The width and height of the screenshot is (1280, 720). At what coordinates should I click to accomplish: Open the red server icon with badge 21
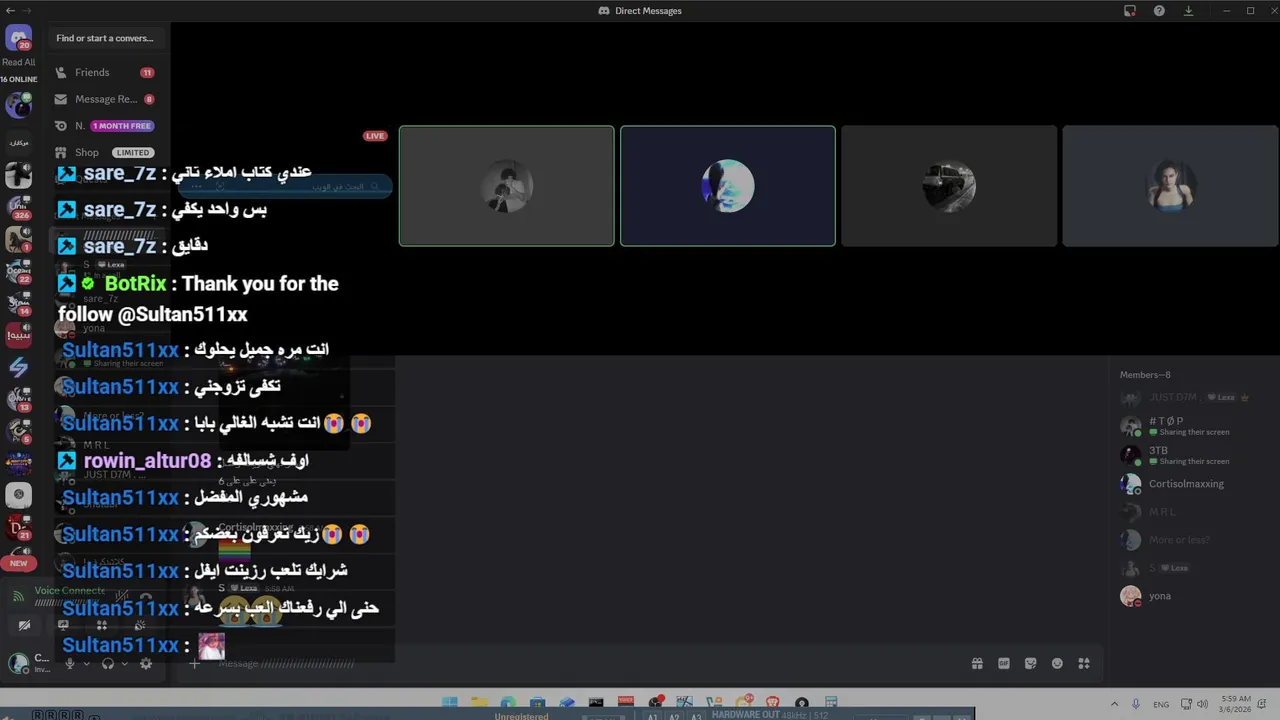click(x=18, y=527)
